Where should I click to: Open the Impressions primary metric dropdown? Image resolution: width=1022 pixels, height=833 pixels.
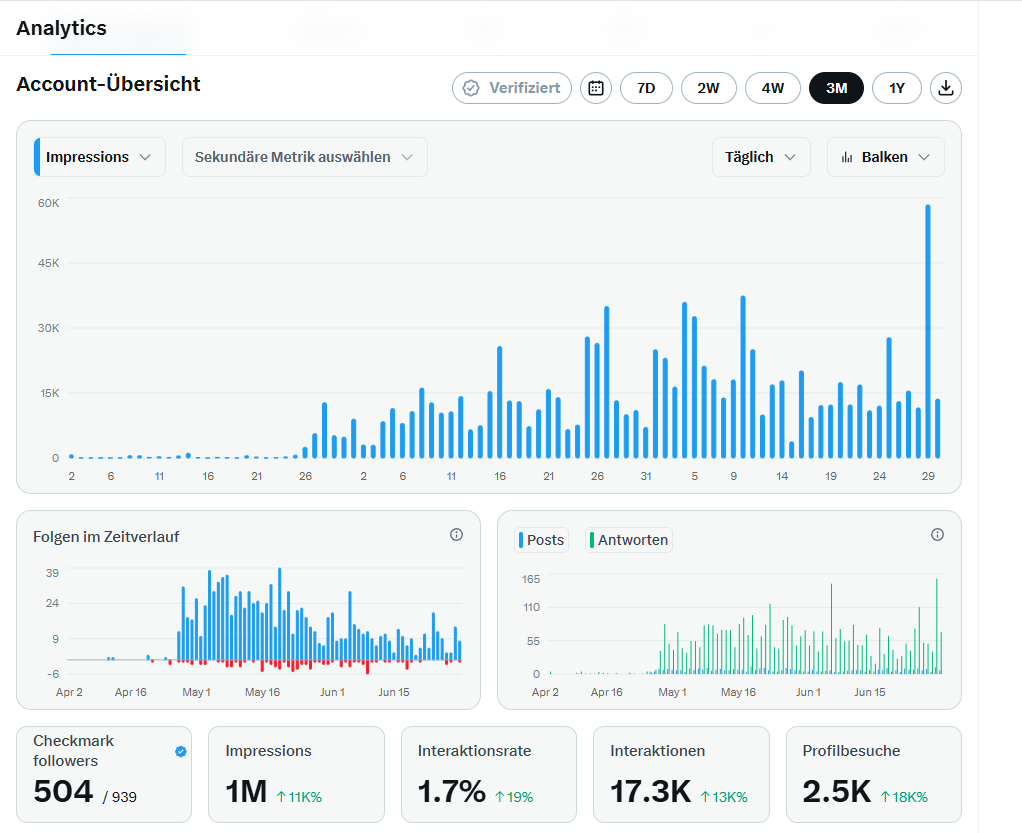pos(99,157)
